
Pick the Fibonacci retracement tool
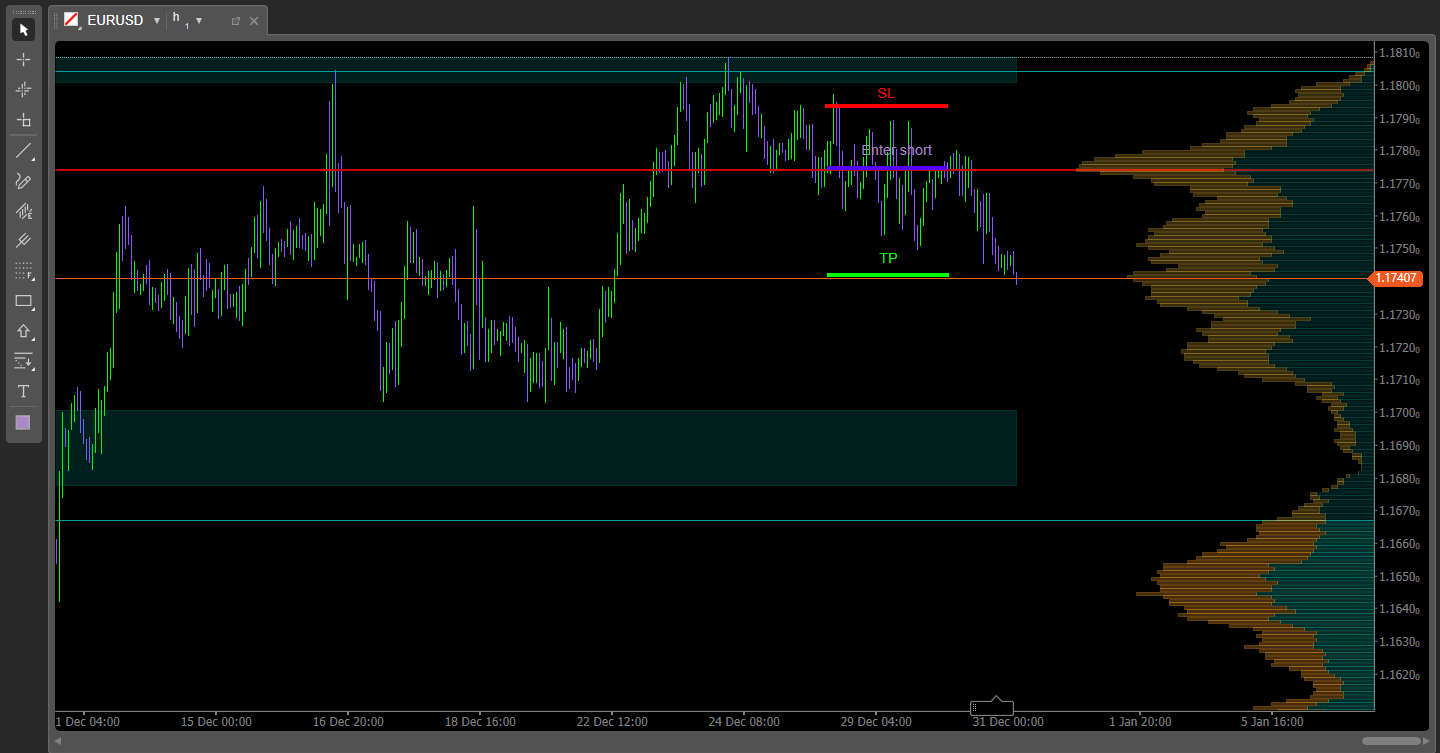[x=23, y=271]
